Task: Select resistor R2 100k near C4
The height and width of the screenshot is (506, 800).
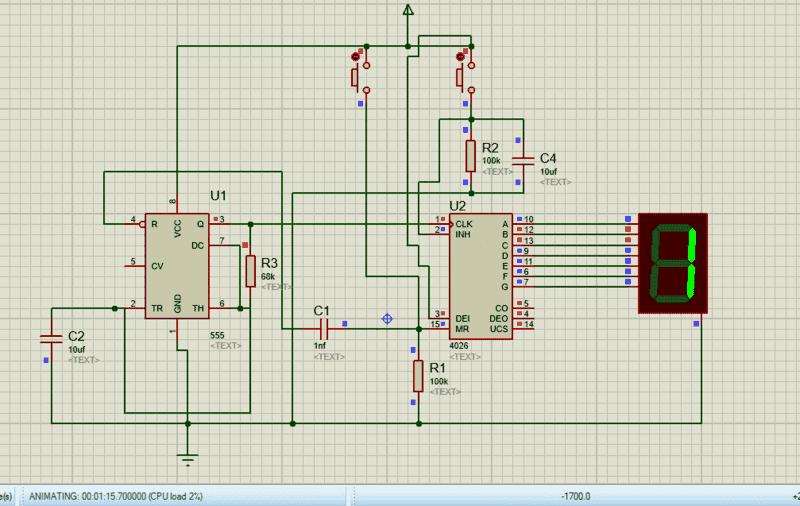Action: coord(470,156)
